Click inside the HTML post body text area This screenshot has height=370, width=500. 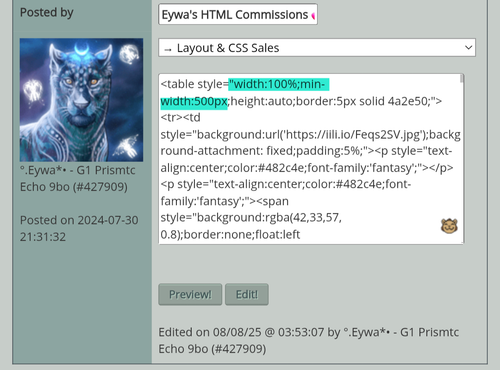(310, 159)
